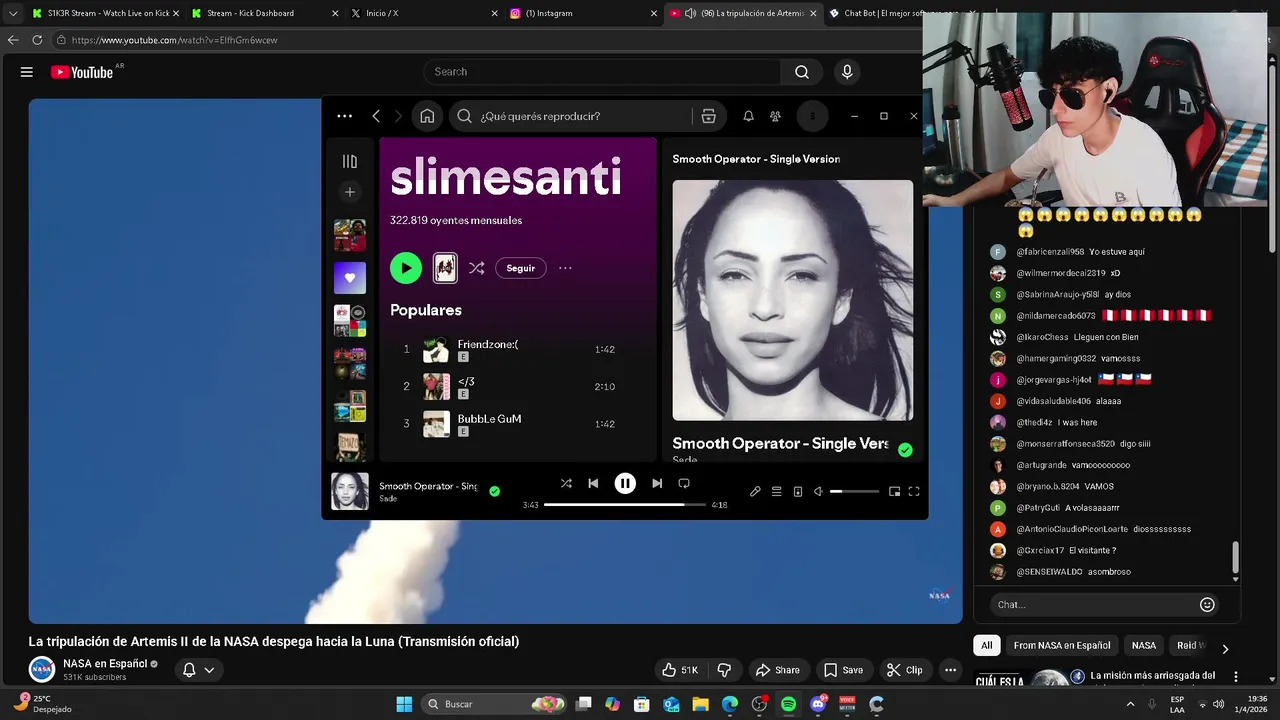Open more options for slimesanti artist

coord(565,268)
